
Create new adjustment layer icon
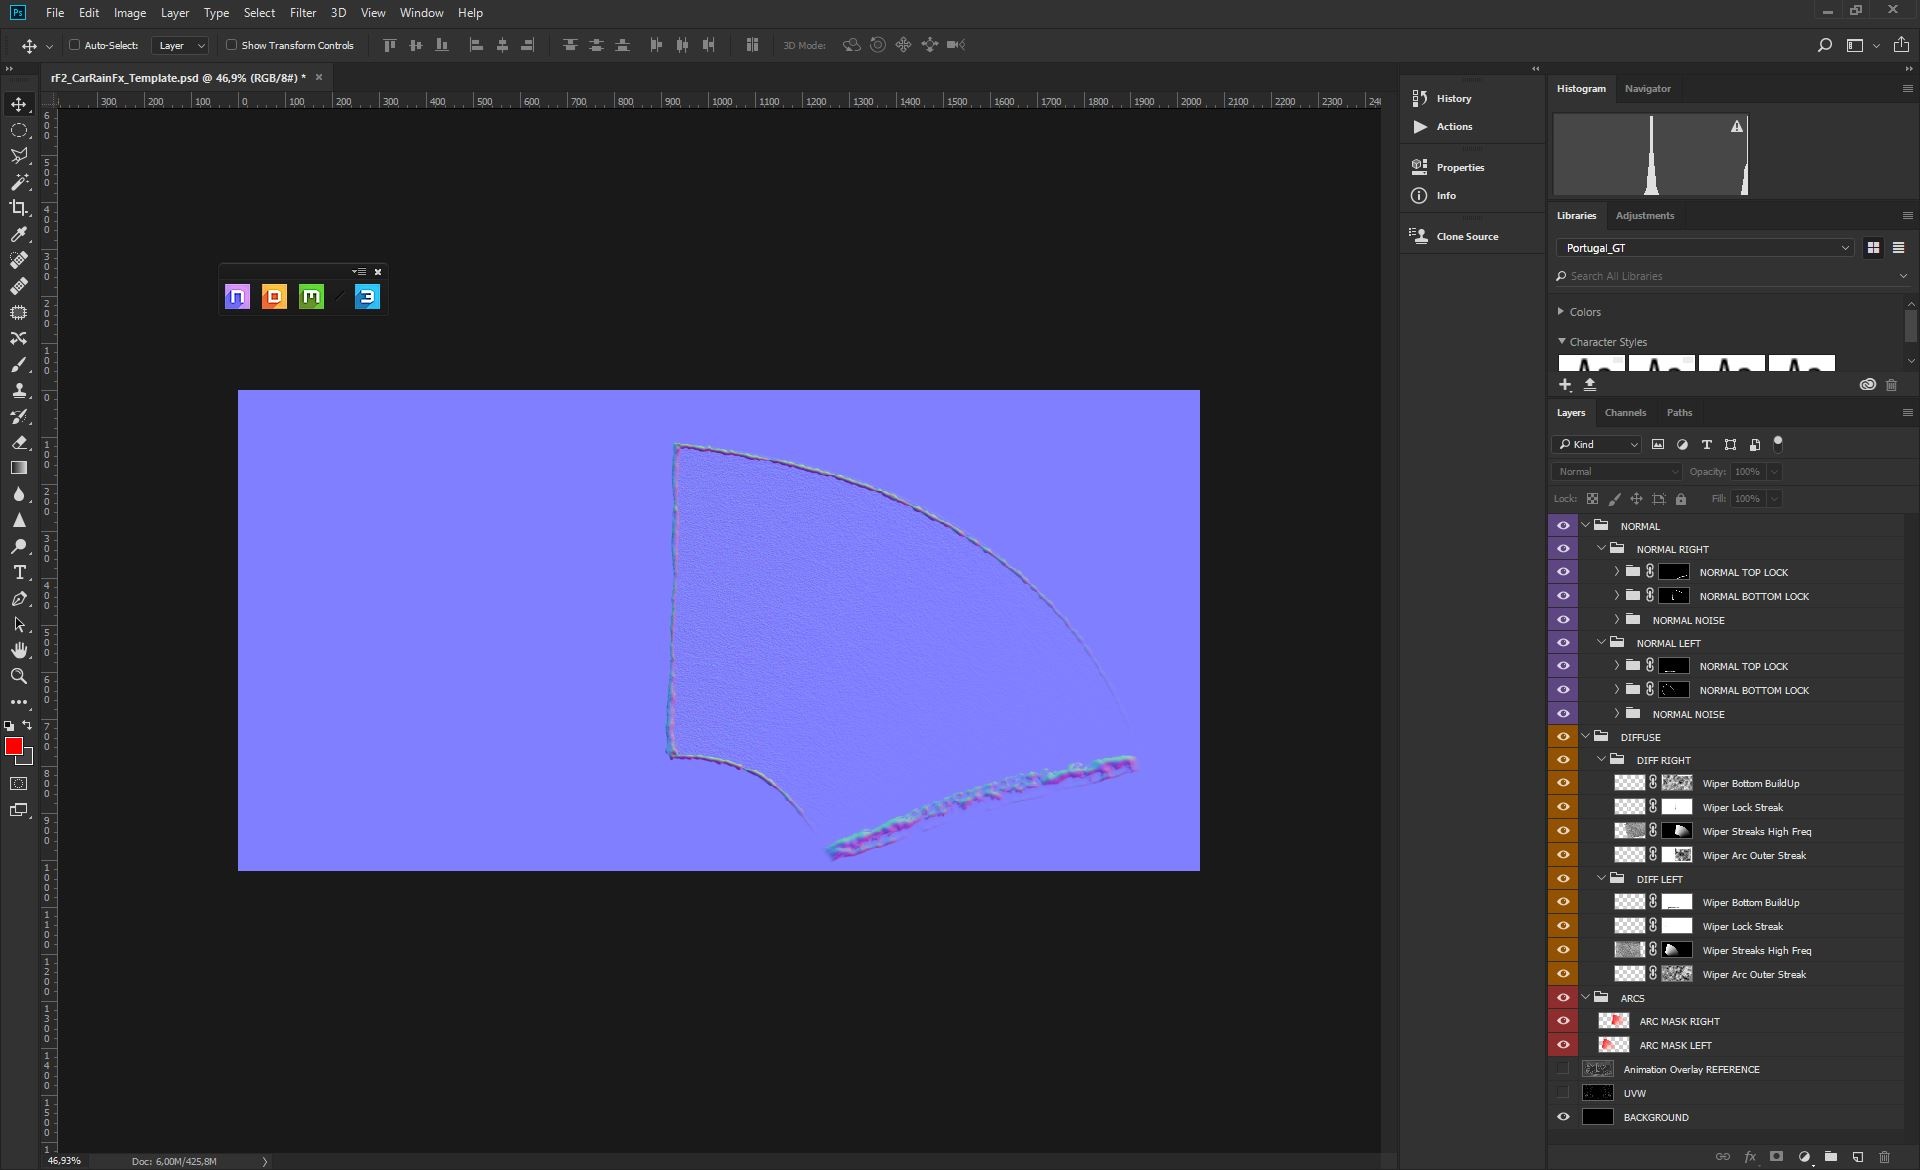click(x=1804, y=1157)
